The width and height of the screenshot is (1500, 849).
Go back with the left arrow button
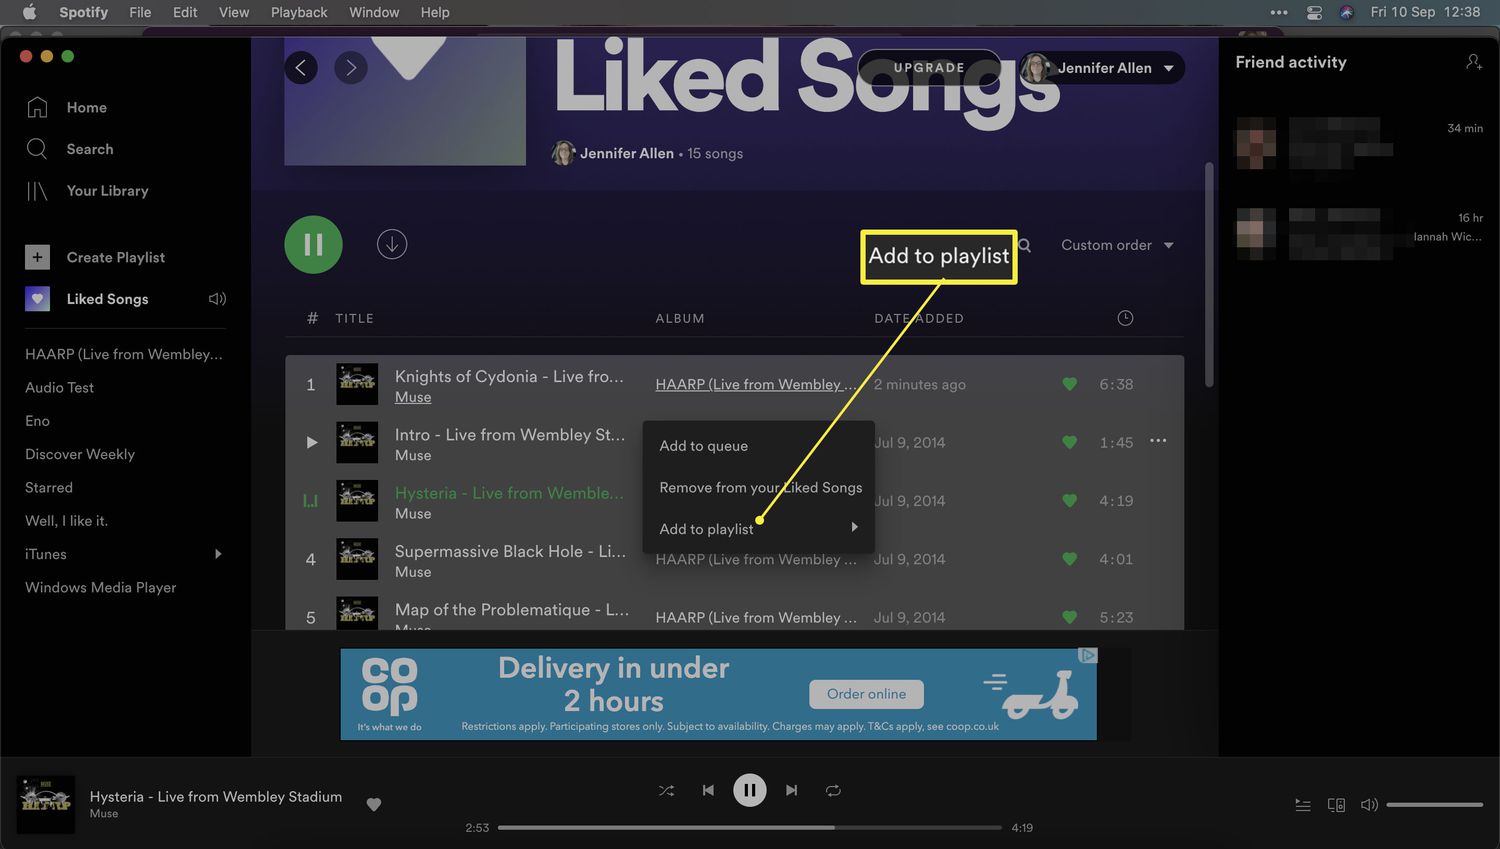[x=301, y=68]
